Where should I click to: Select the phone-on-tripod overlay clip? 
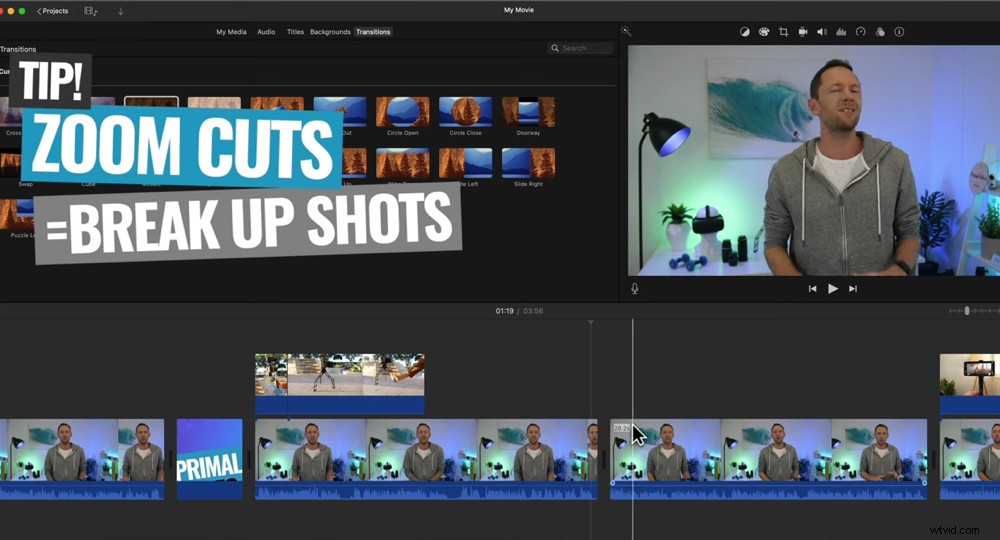point(969,384)
